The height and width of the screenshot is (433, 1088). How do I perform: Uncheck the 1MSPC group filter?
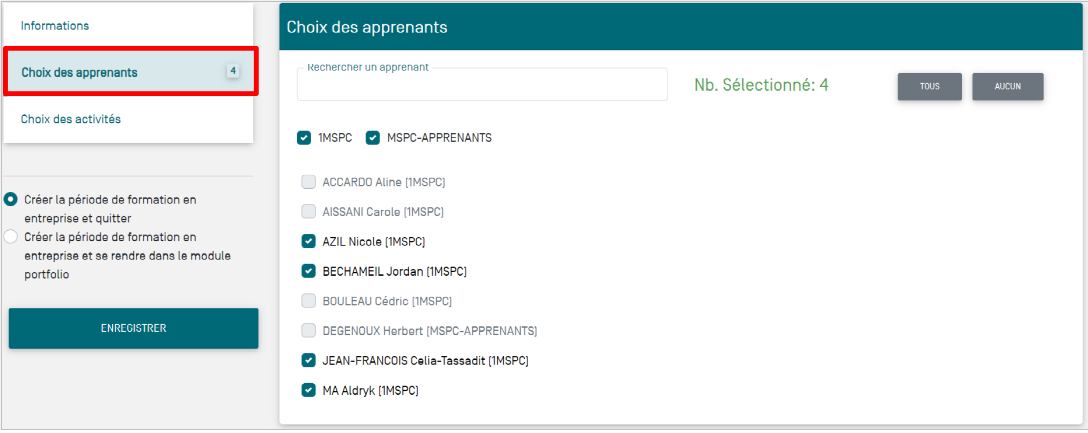(304, 138)
